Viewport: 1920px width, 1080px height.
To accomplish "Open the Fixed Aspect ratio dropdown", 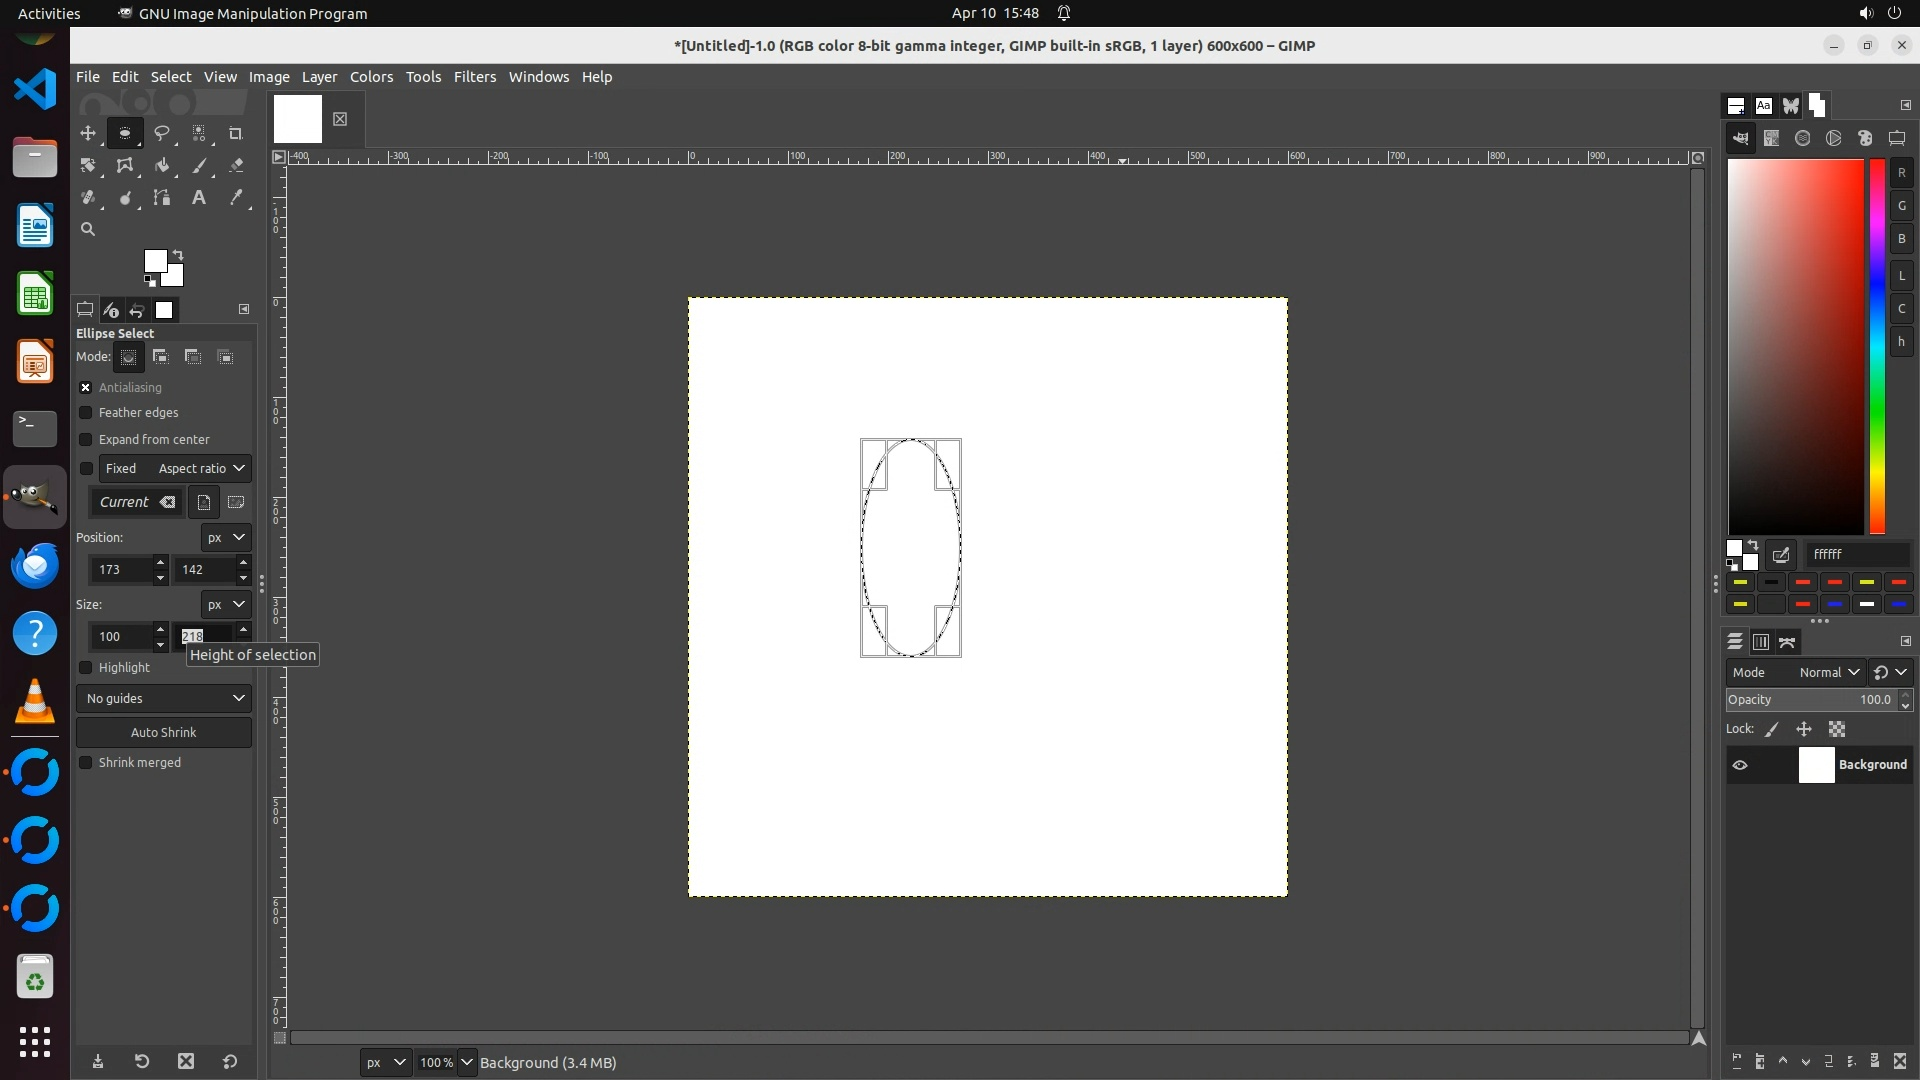I will pos(200,469).
